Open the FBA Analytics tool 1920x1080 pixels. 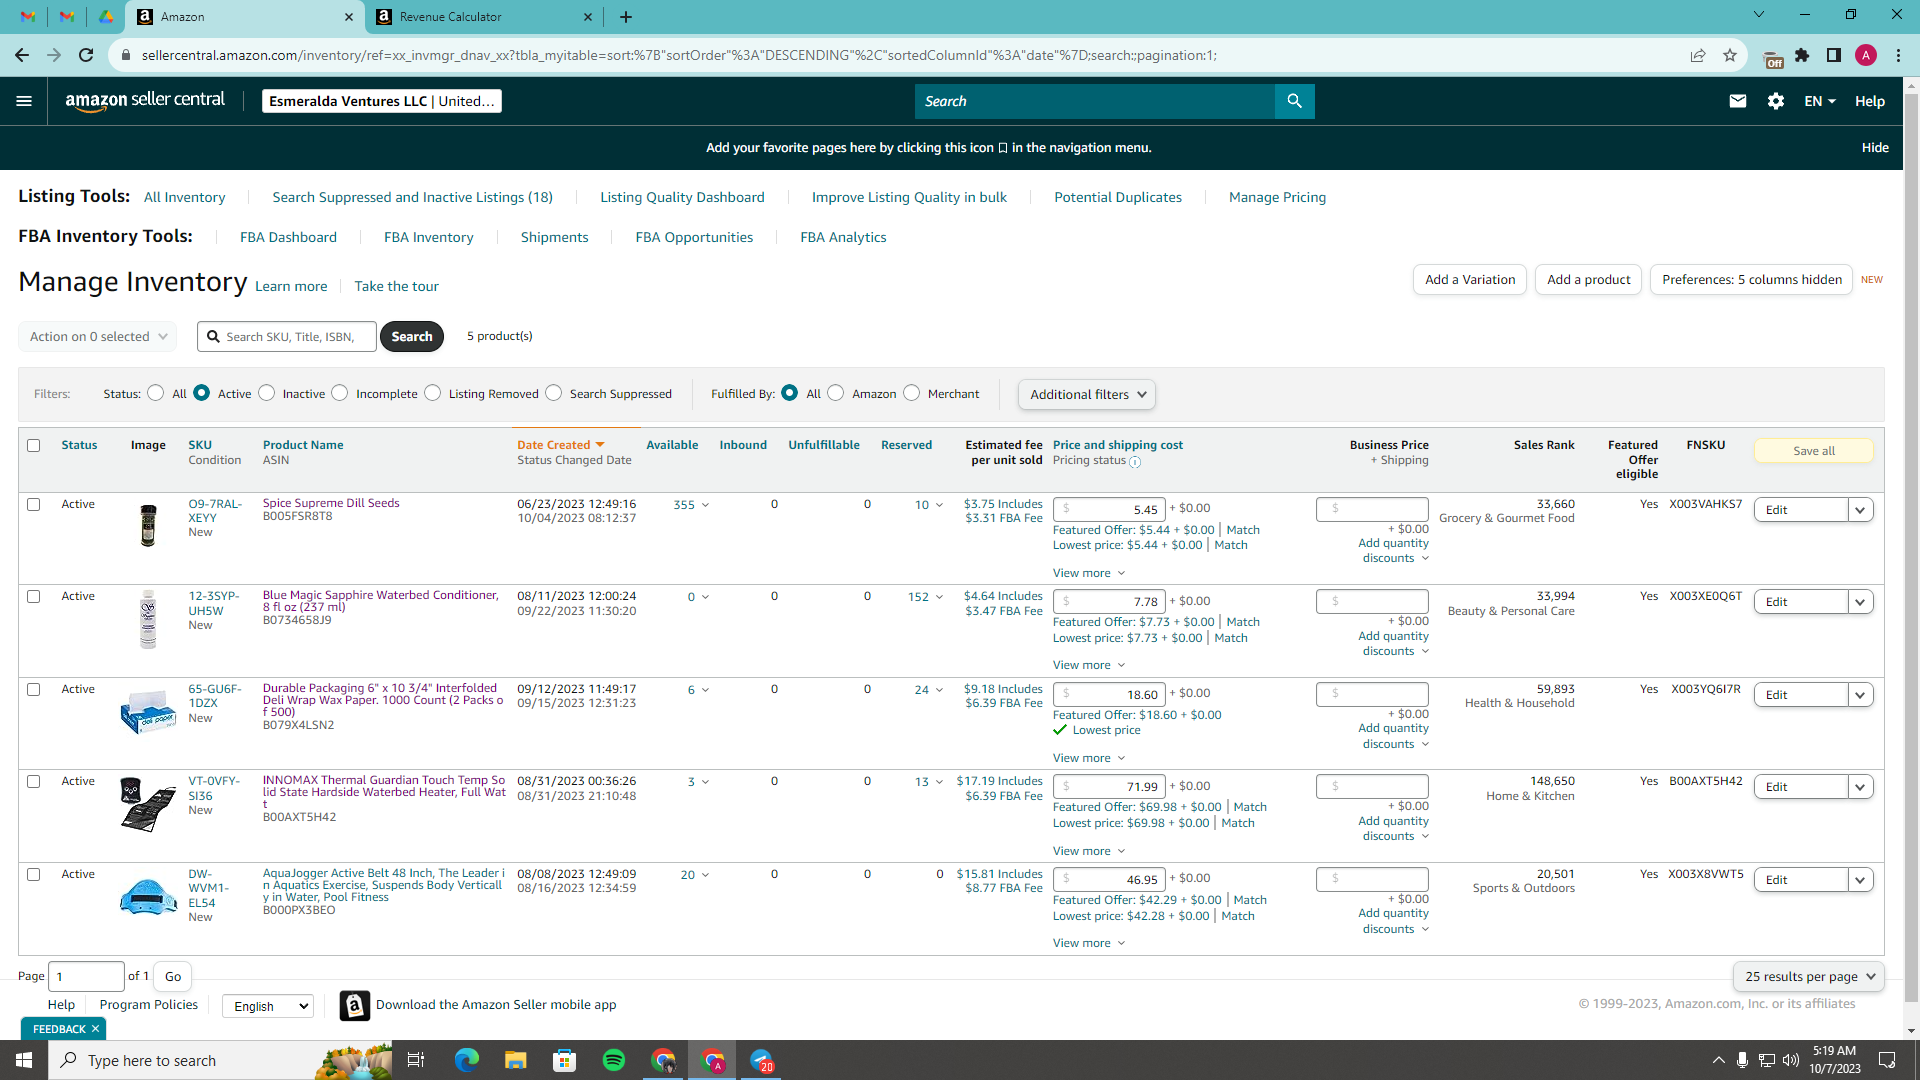[843, 237]
